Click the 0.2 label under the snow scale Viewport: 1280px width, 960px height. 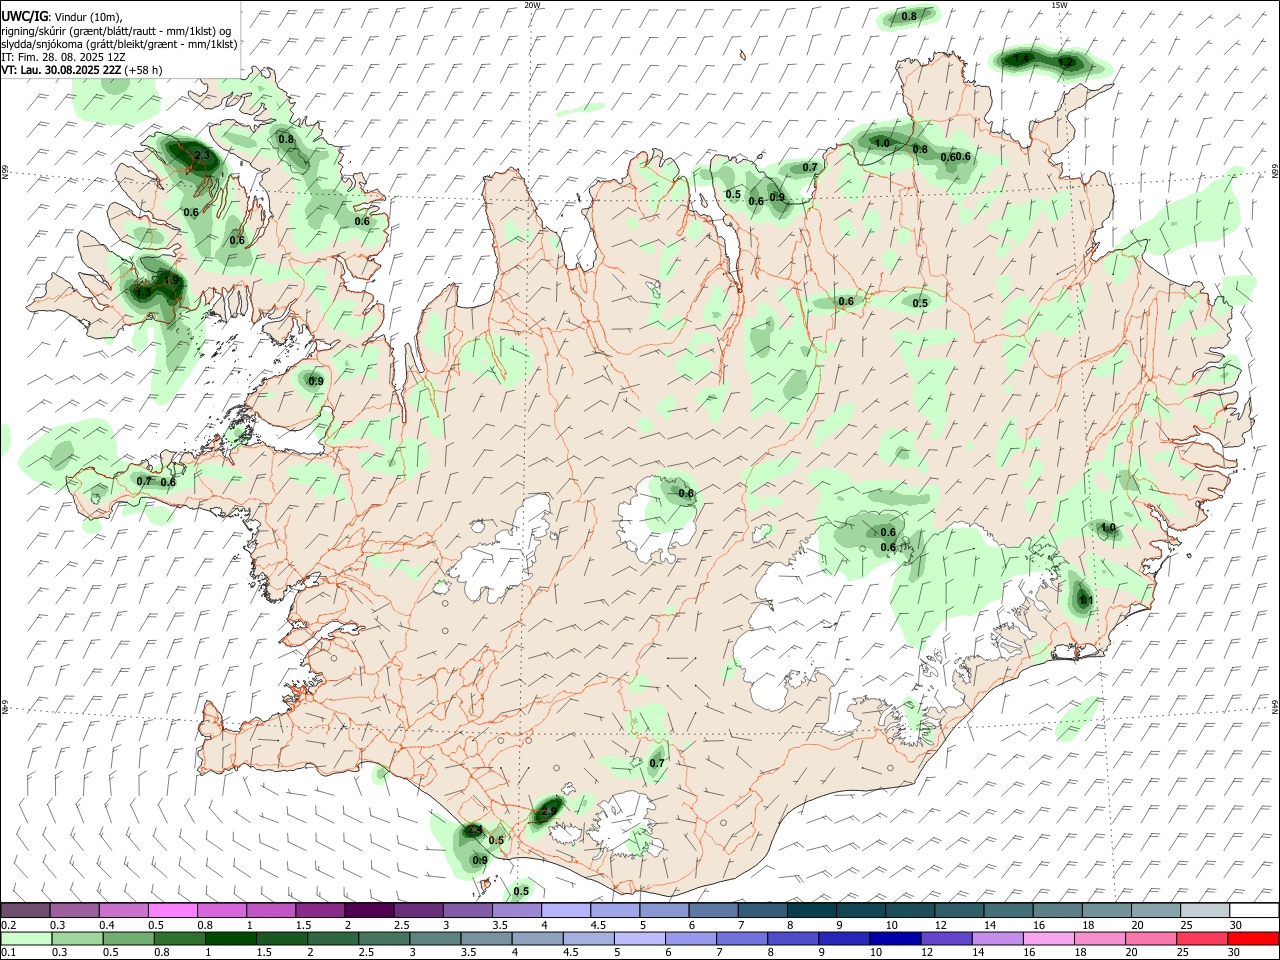(x=8, y=925)
